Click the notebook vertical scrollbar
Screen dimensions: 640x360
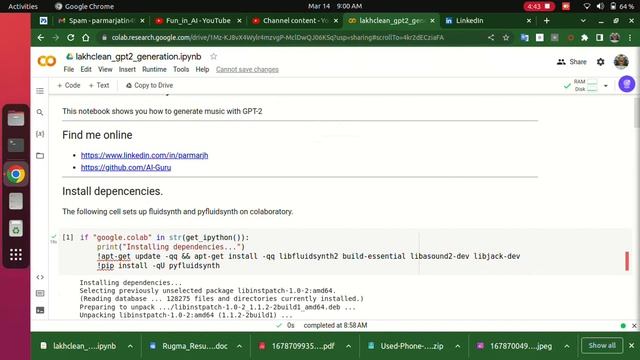click(x=637, y=112)
